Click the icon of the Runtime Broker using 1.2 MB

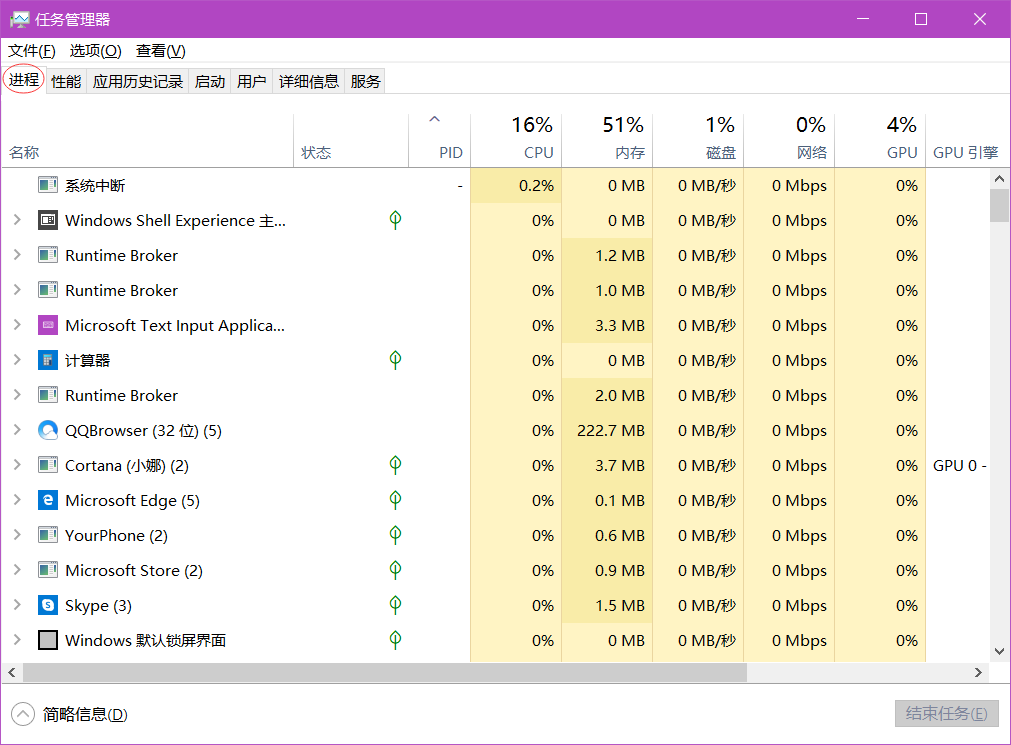[x=48, y=255]
